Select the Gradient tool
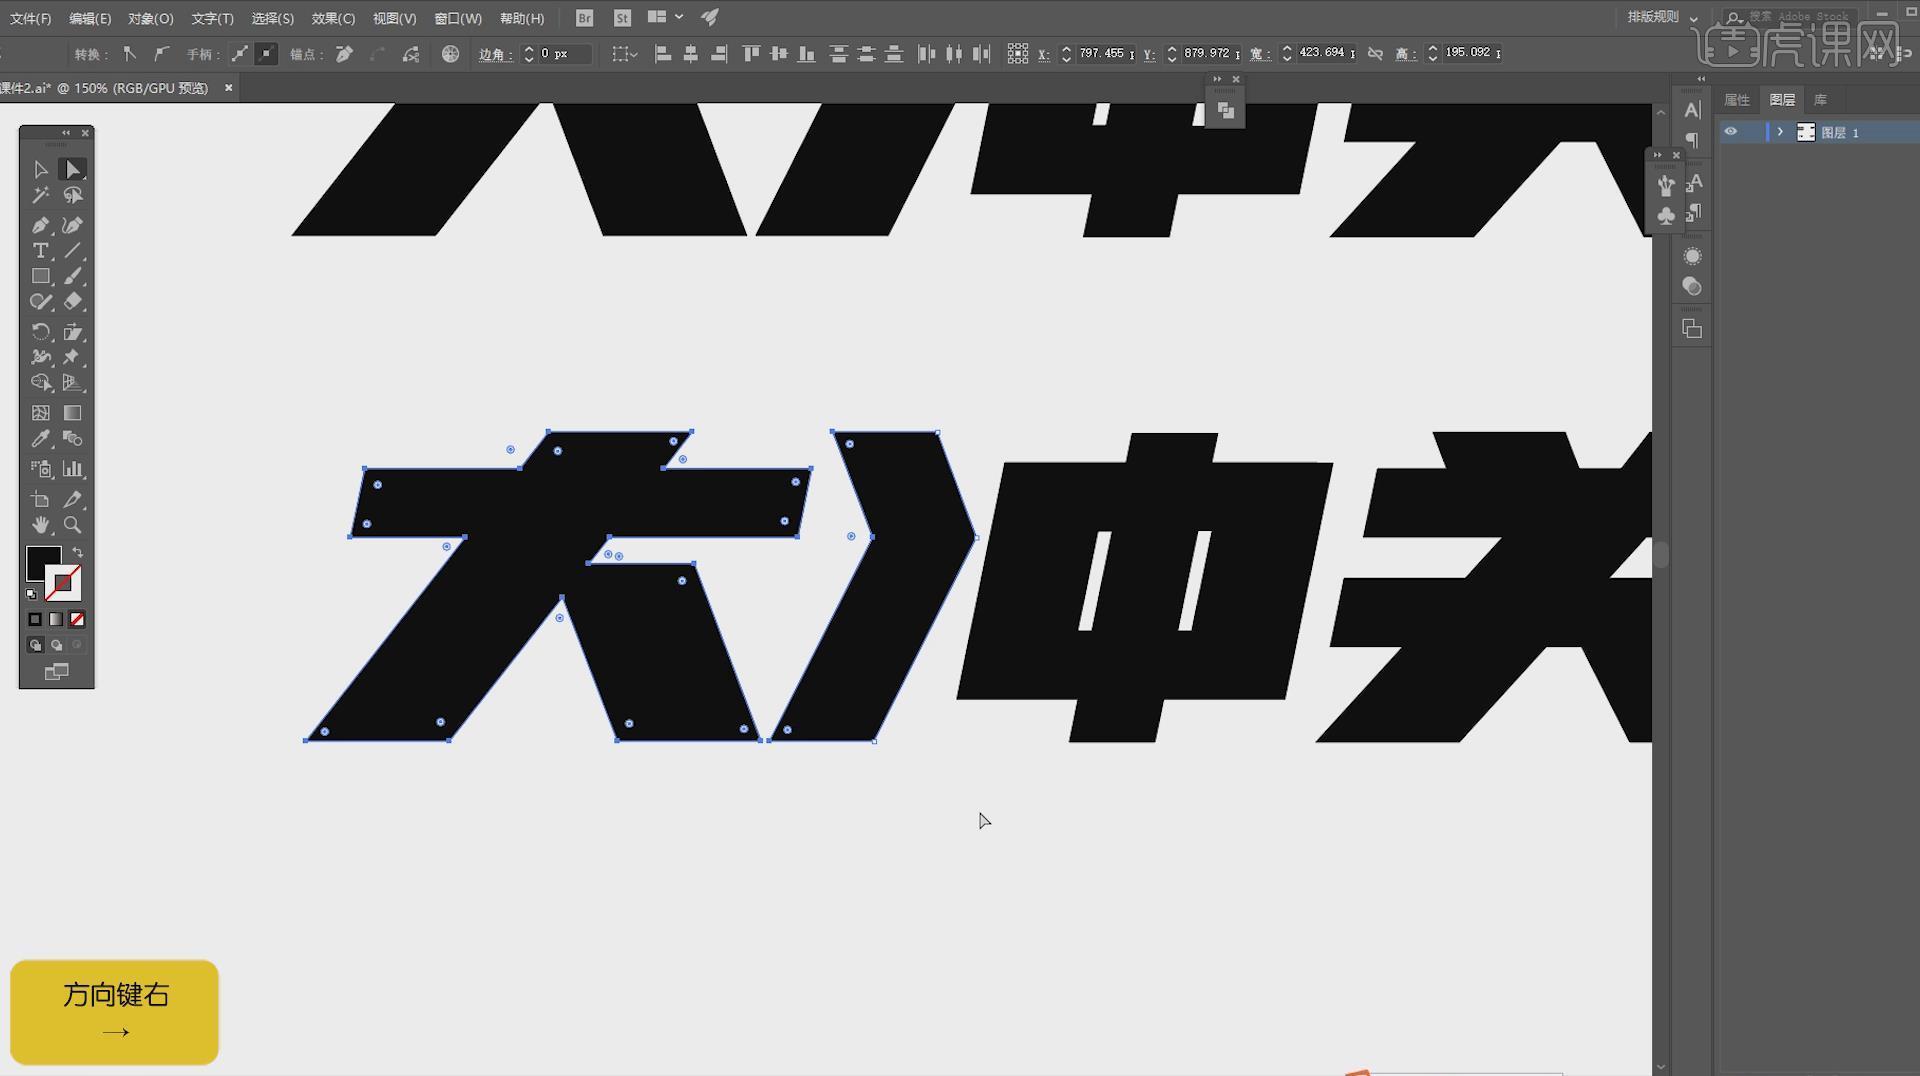The width and height of the screenshot is (1920, 1076). tap(72, 413)
